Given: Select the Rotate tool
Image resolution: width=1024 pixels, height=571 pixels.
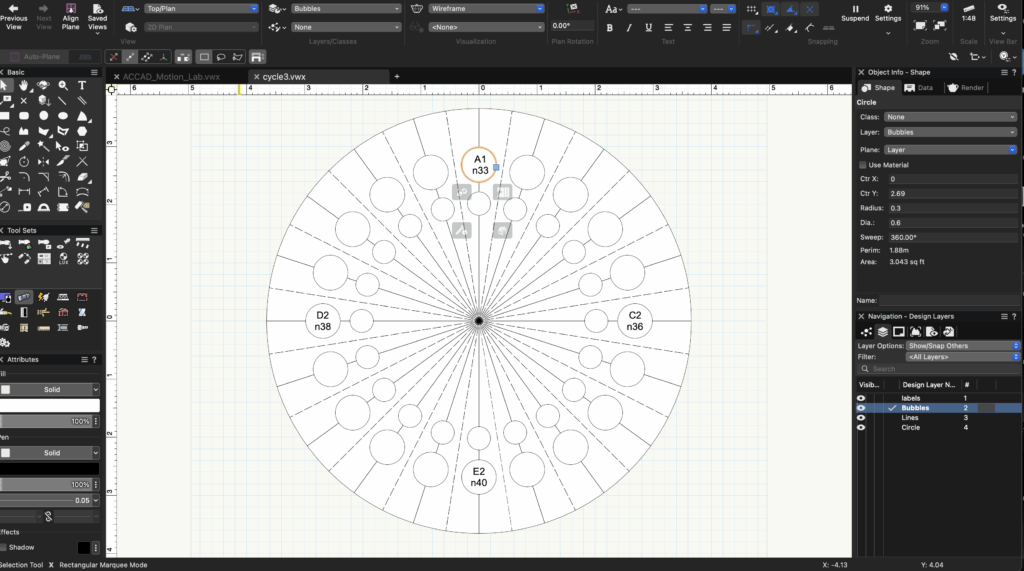Looking at the screenshot, I should coord(24,161).
